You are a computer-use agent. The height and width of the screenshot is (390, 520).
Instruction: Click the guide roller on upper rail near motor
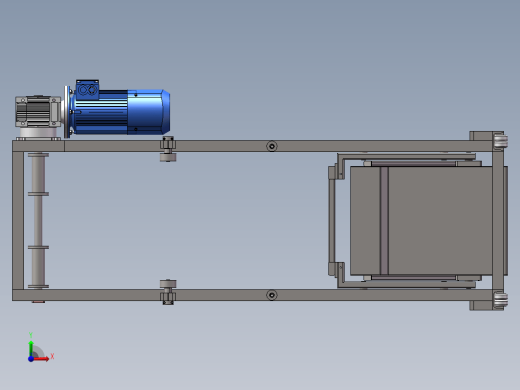(168, 149)
